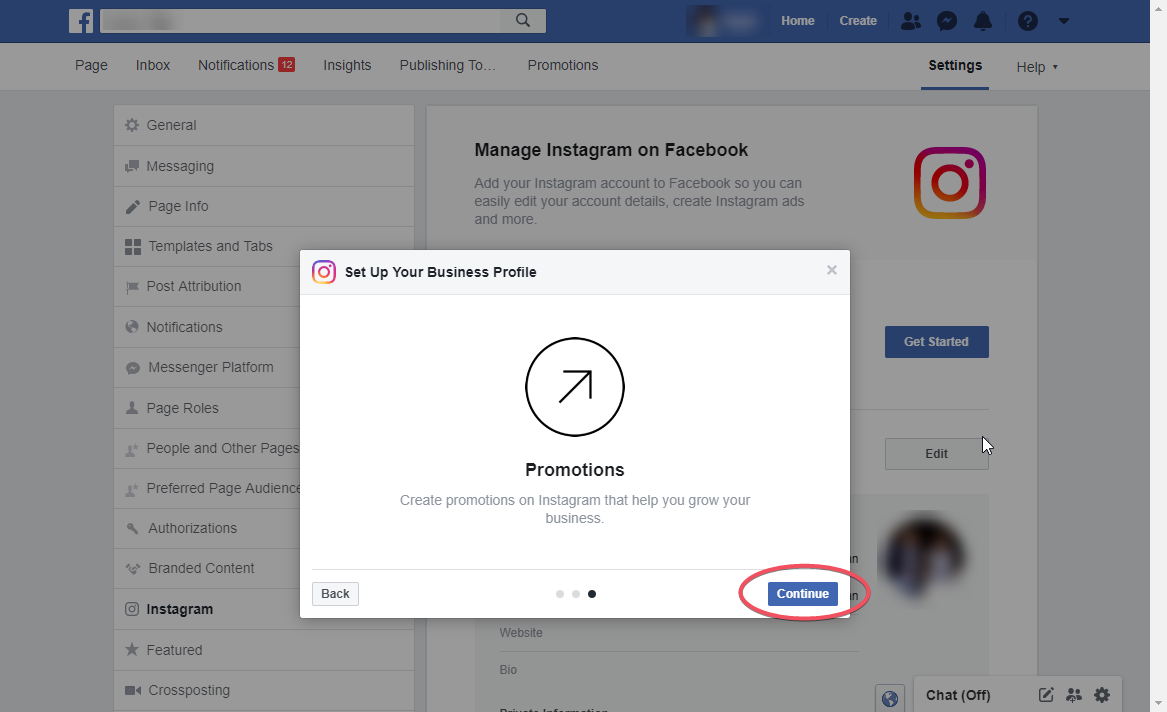The image size is (1167, 712).
Task: Select the third step dot indicator
Action: pos(592,594)
